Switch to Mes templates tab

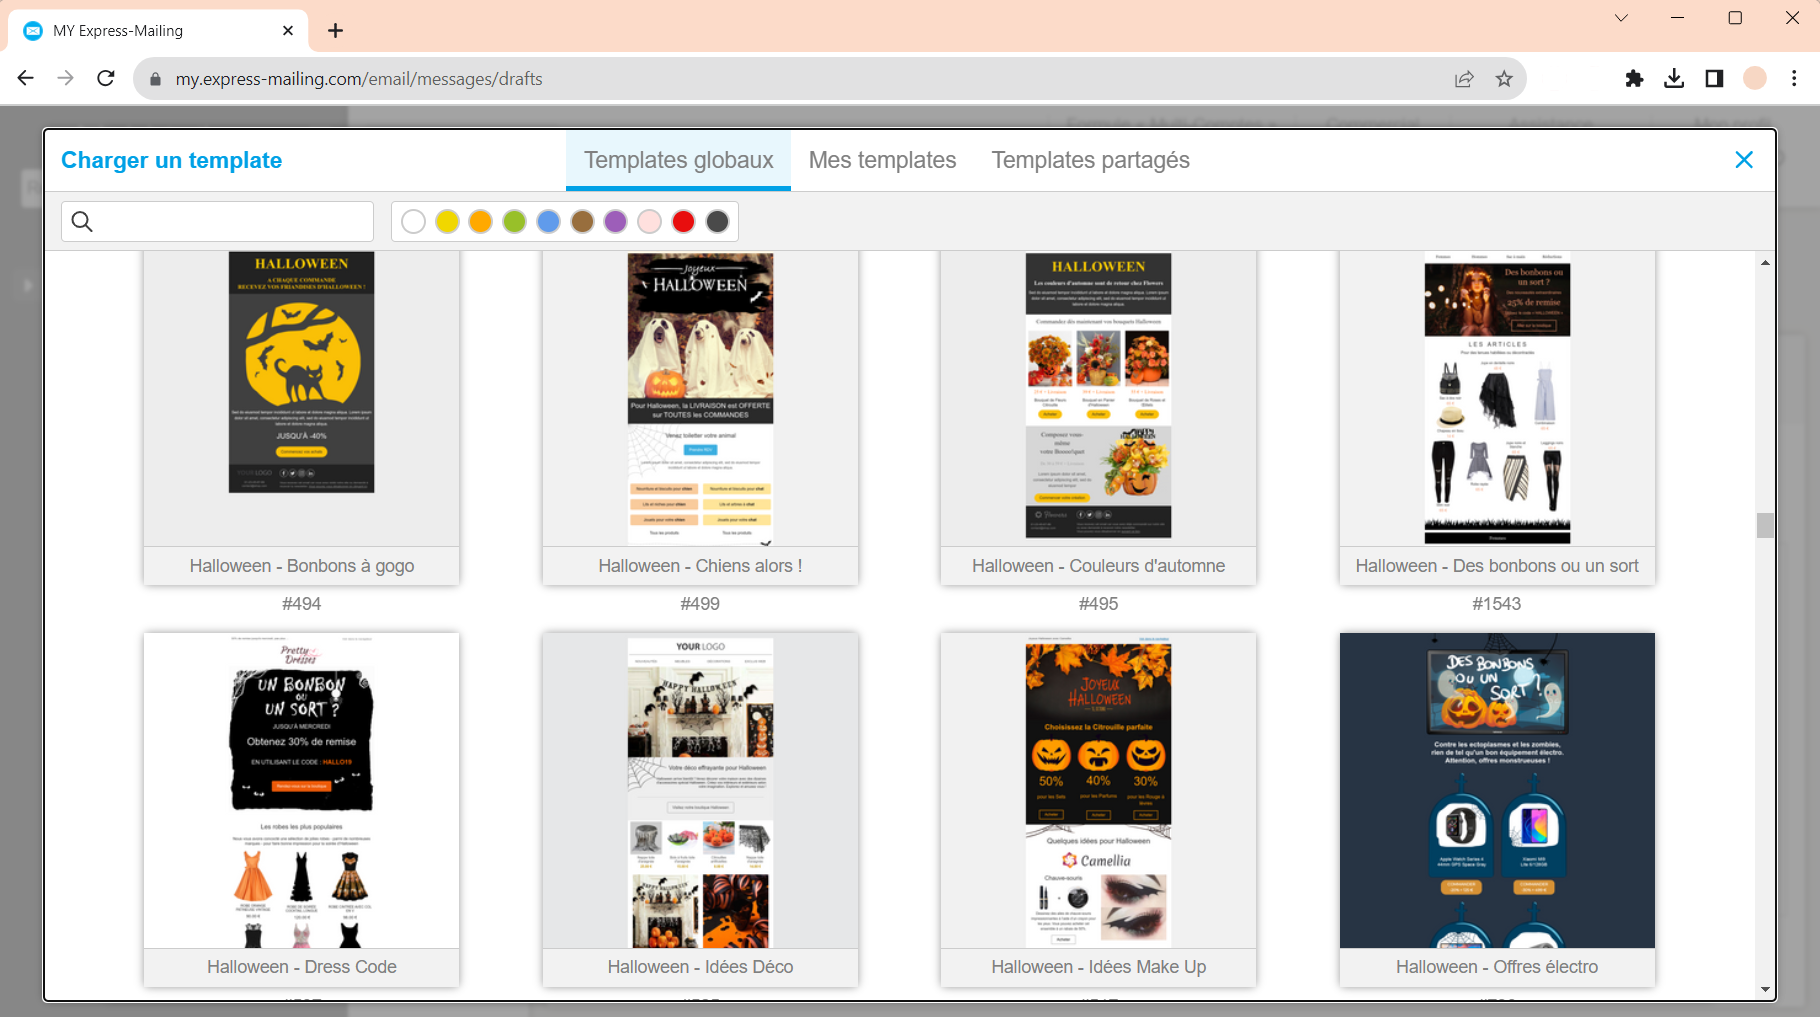tap(882, 160)
